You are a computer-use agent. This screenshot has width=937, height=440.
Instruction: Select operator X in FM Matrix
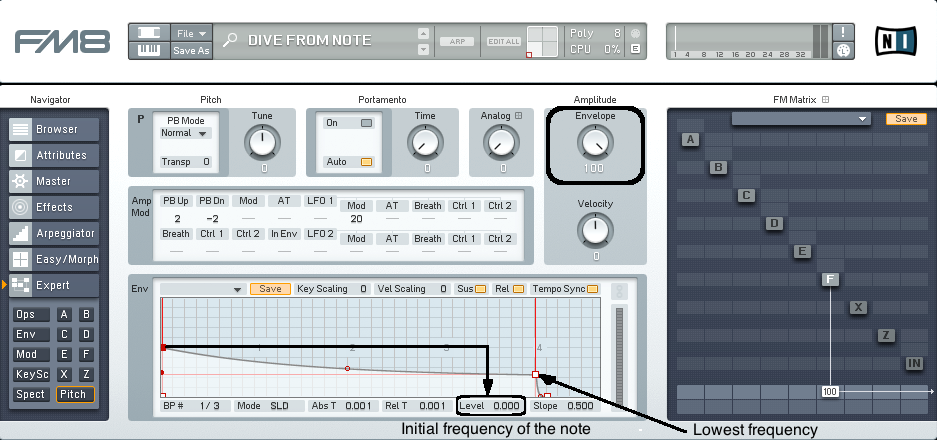[x=858, y=307]
